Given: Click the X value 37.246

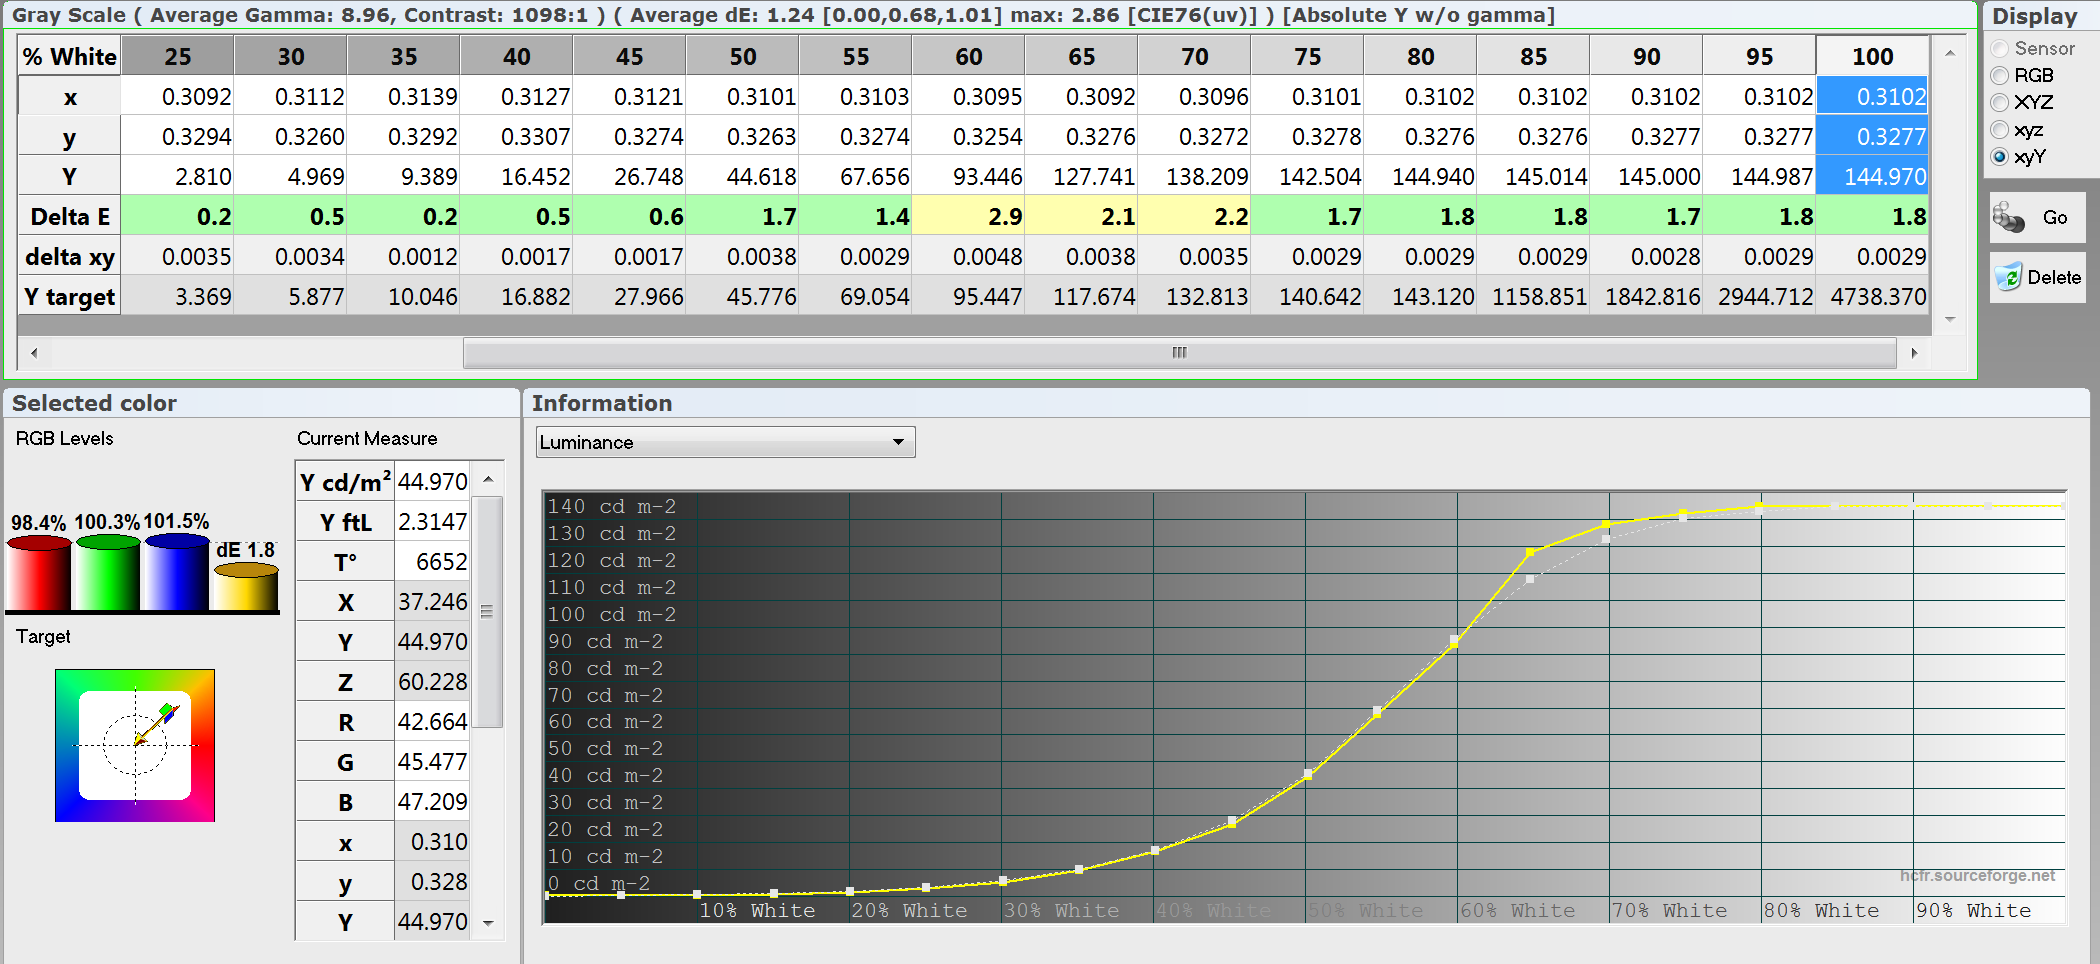Looking at the screenshot, I should tap(432, 601).
